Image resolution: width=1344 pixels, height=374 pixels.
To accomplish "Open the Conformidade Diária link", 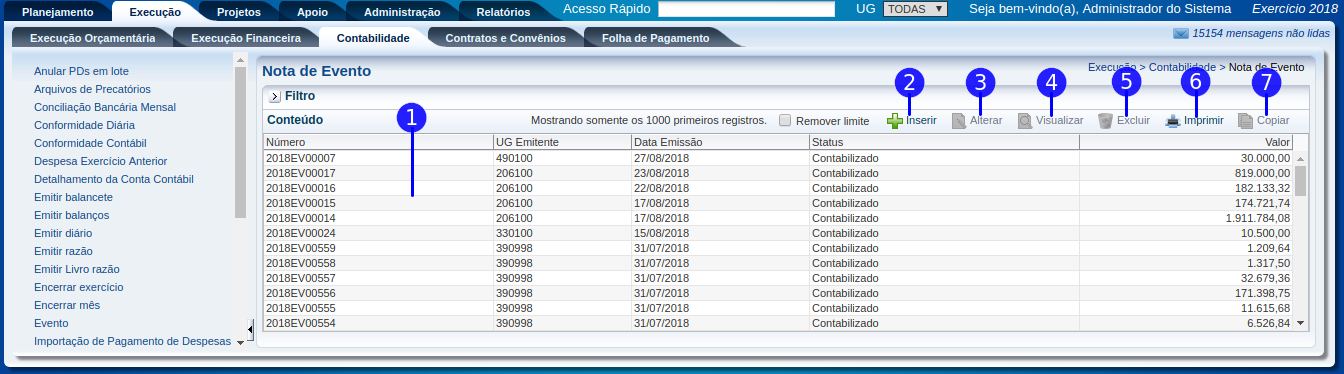I will tap(85, 125).
